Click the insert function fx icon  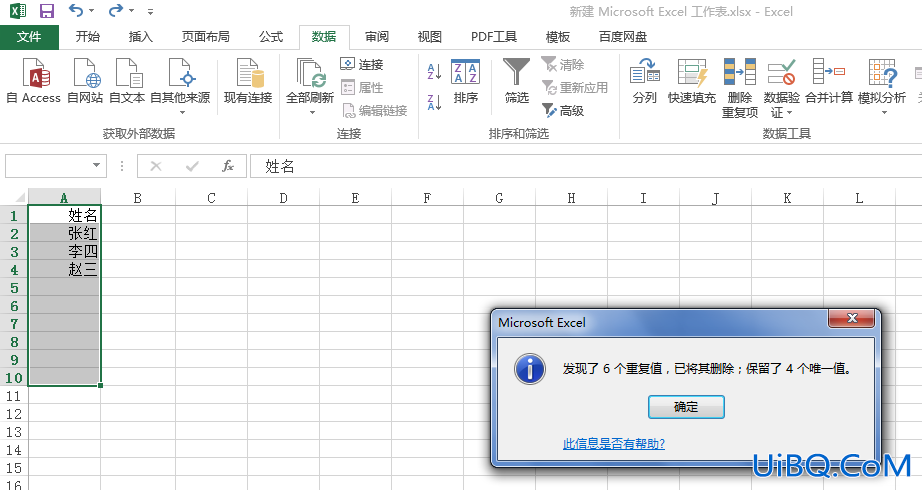[228, 166]
